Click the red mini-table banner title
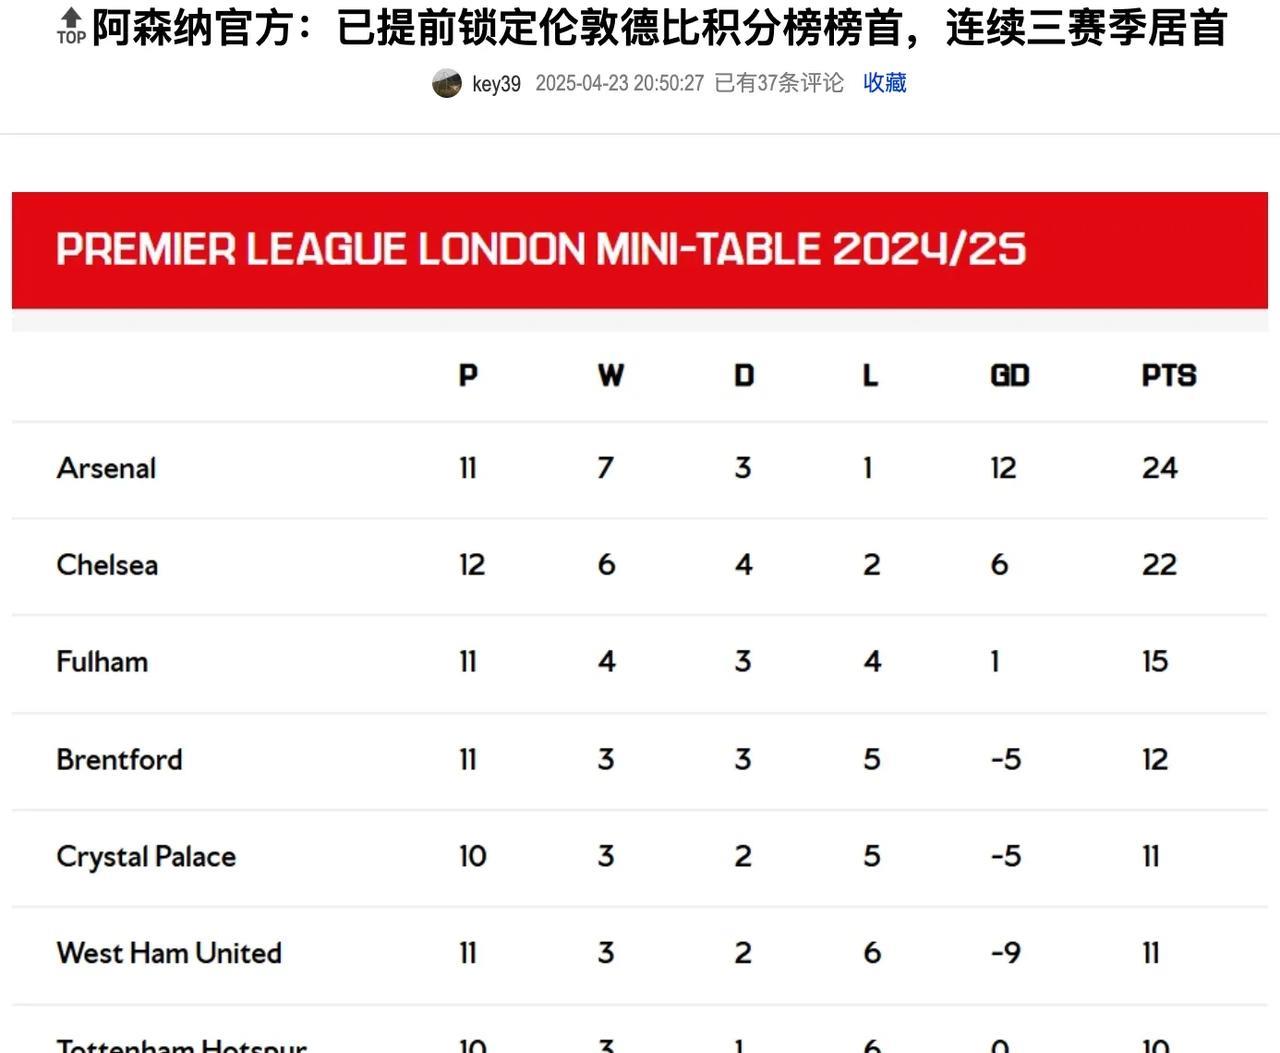The width and height of the screenshot is (1280, 1053). pyautogui.click(x=541, y=249)
